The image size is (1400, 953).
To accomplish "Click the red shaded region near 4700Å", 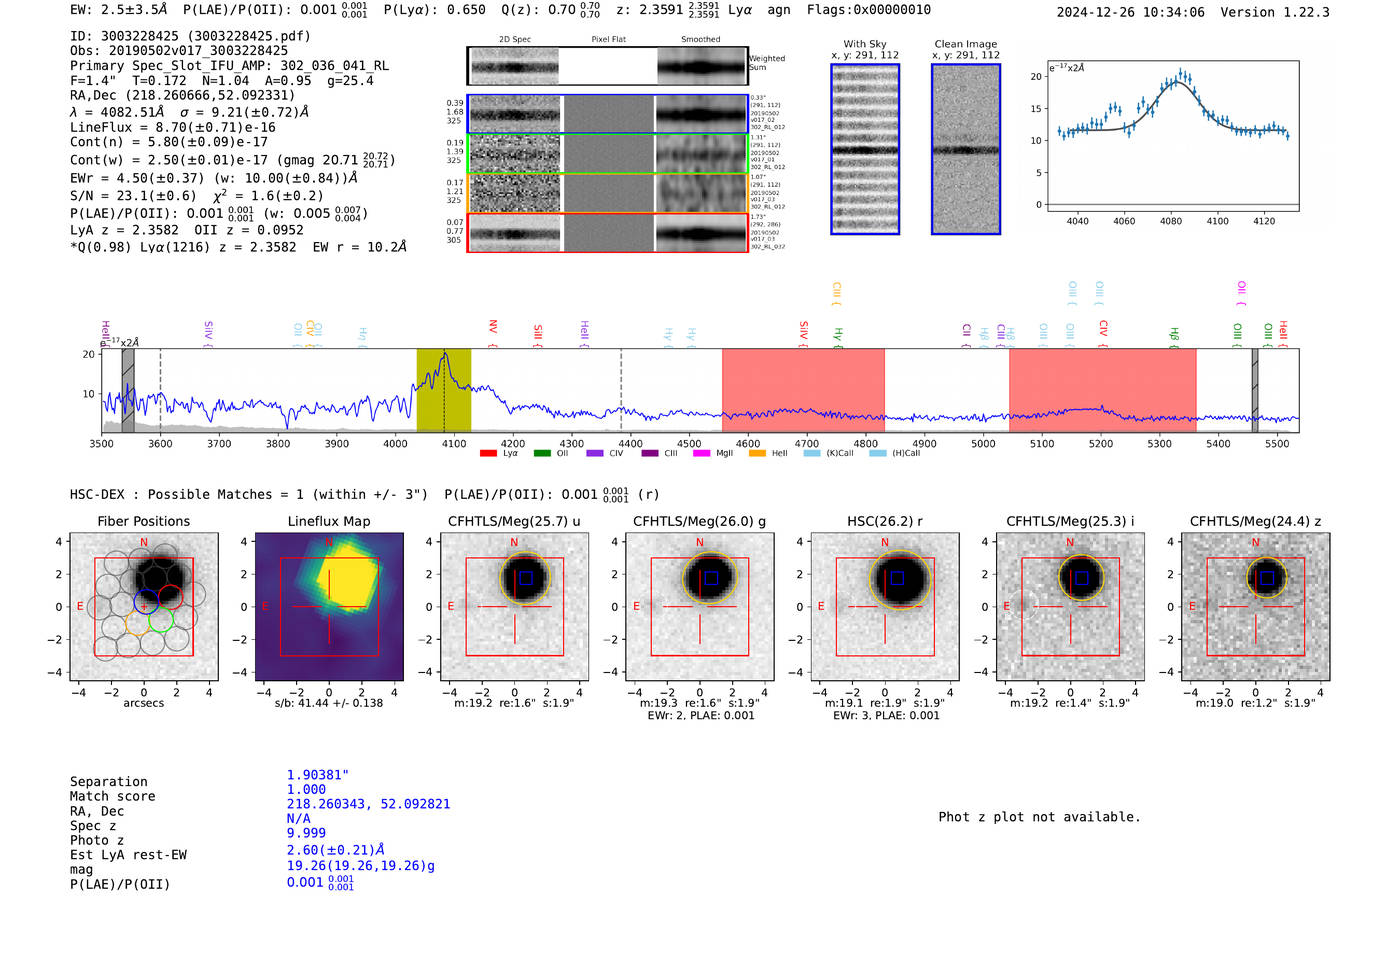I will (x=803, y=391).
